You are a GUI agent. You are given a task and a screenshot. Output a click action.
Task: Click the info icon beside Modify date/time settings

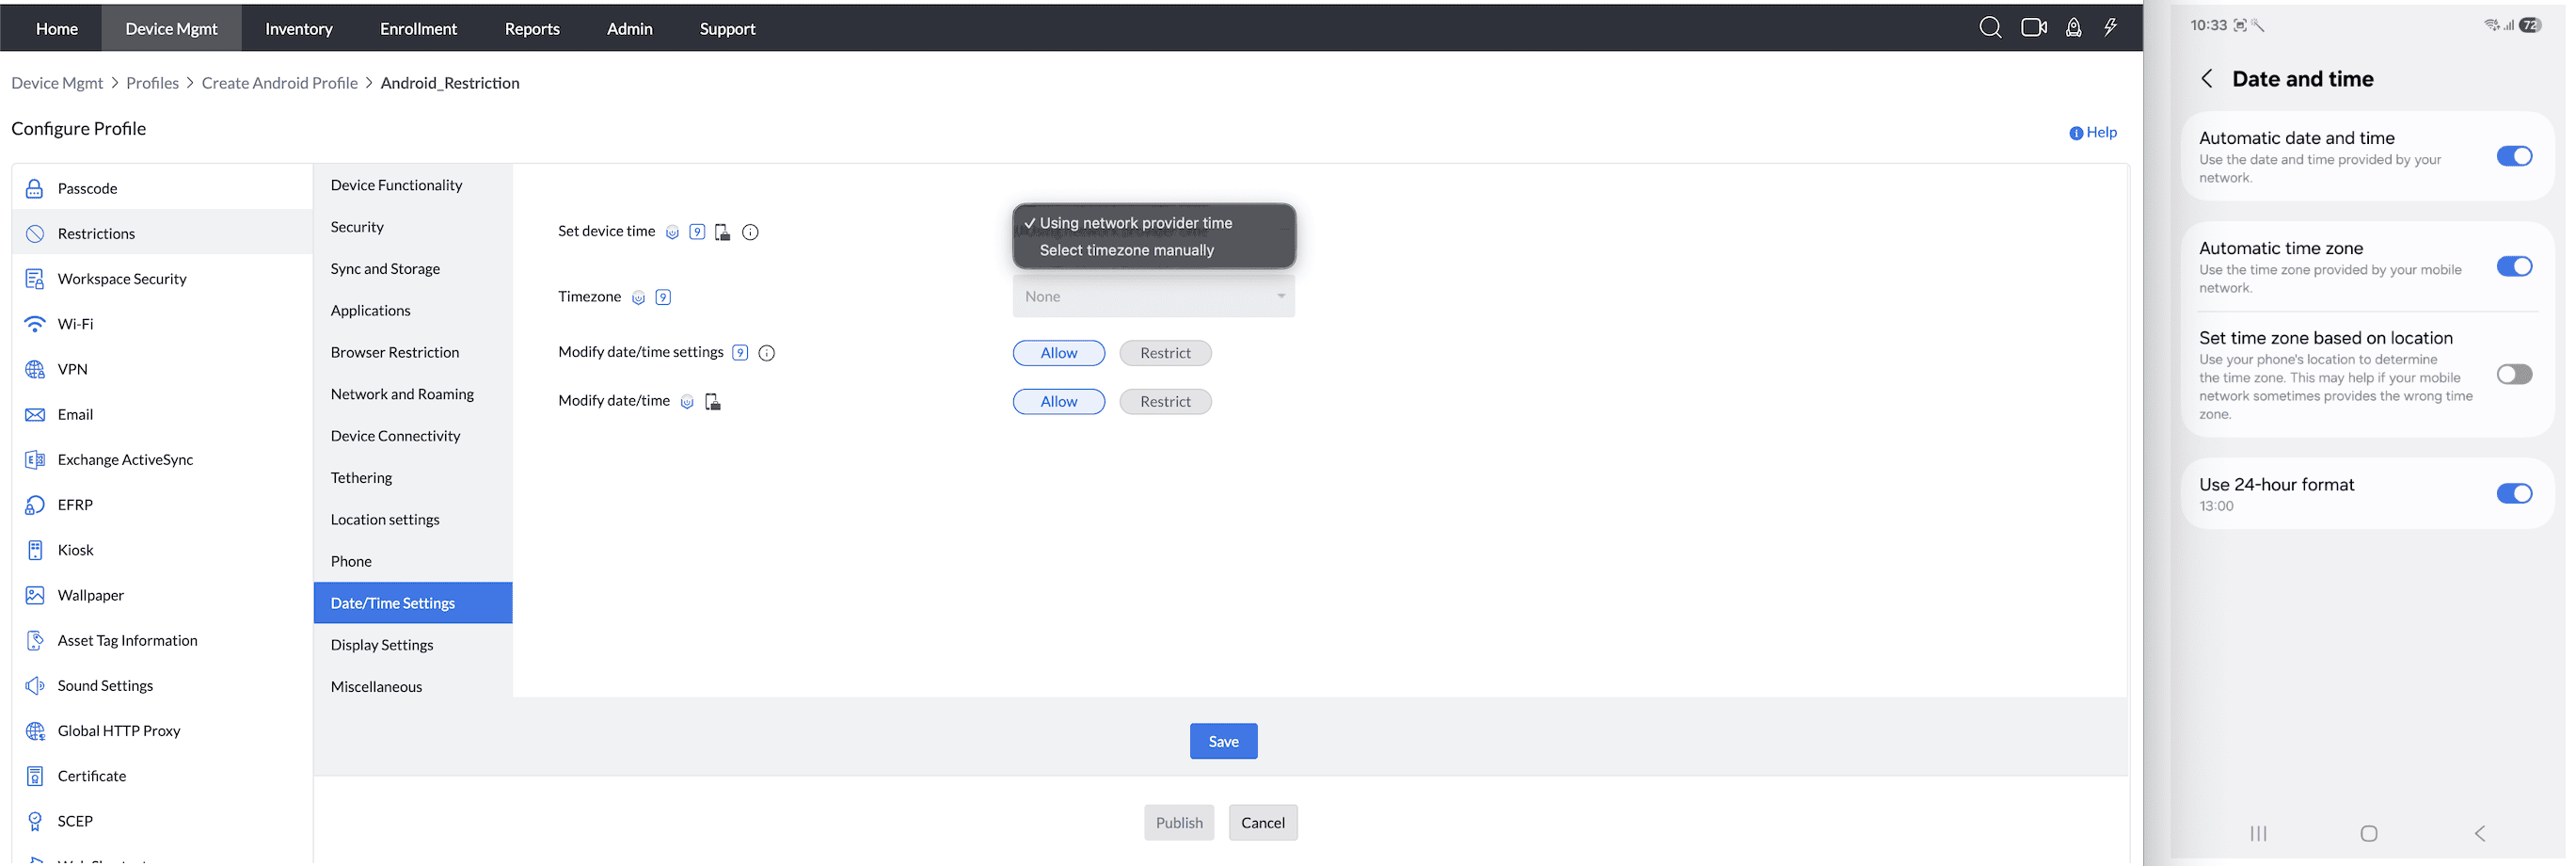tap(767, 353)
